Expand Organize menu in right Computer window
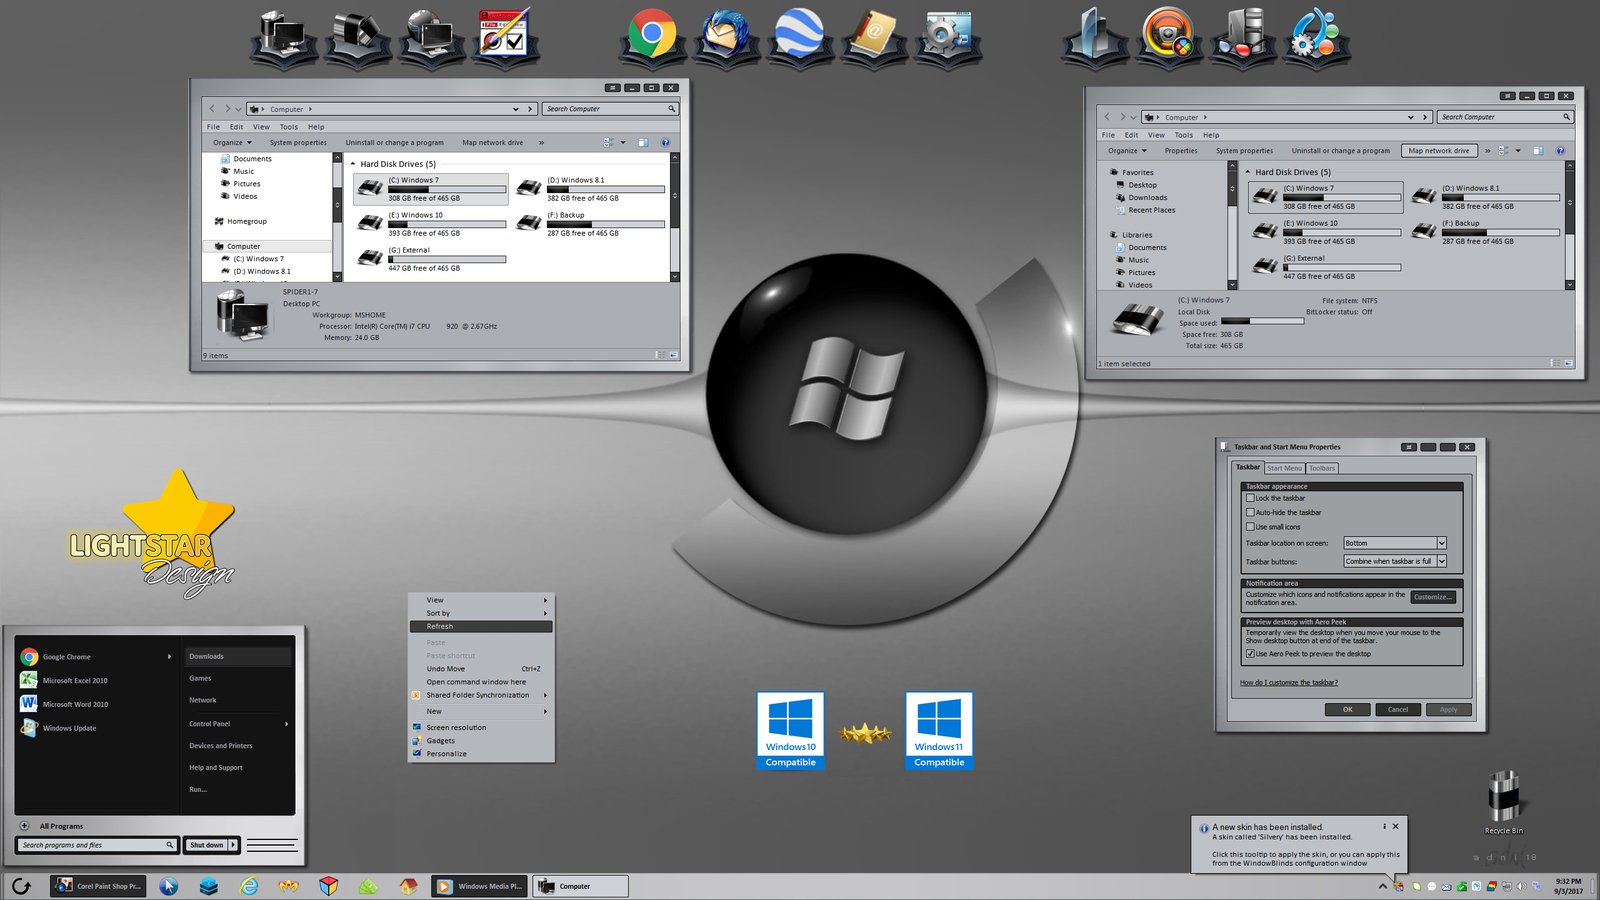This screenshot has width=1600, height=900. [1127, 150]
